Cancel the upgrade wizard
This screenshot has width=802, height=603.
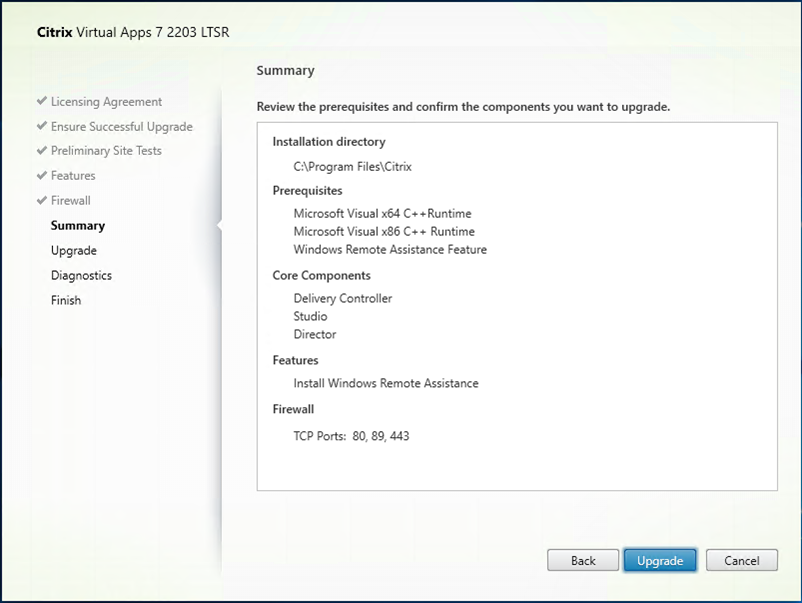[741, 561]
